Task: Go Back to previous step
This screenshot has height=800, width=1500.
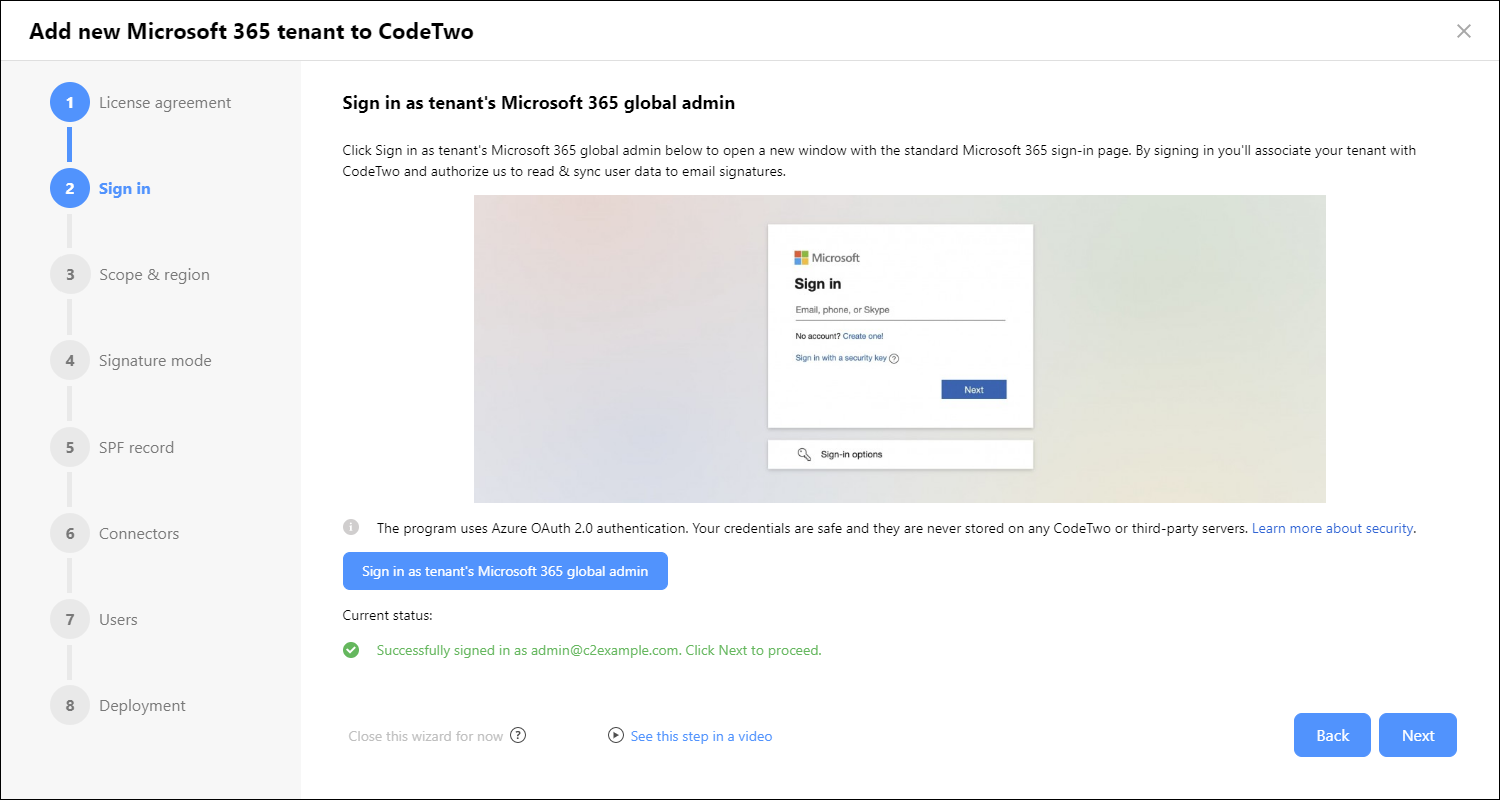Action: [1333, 735]
